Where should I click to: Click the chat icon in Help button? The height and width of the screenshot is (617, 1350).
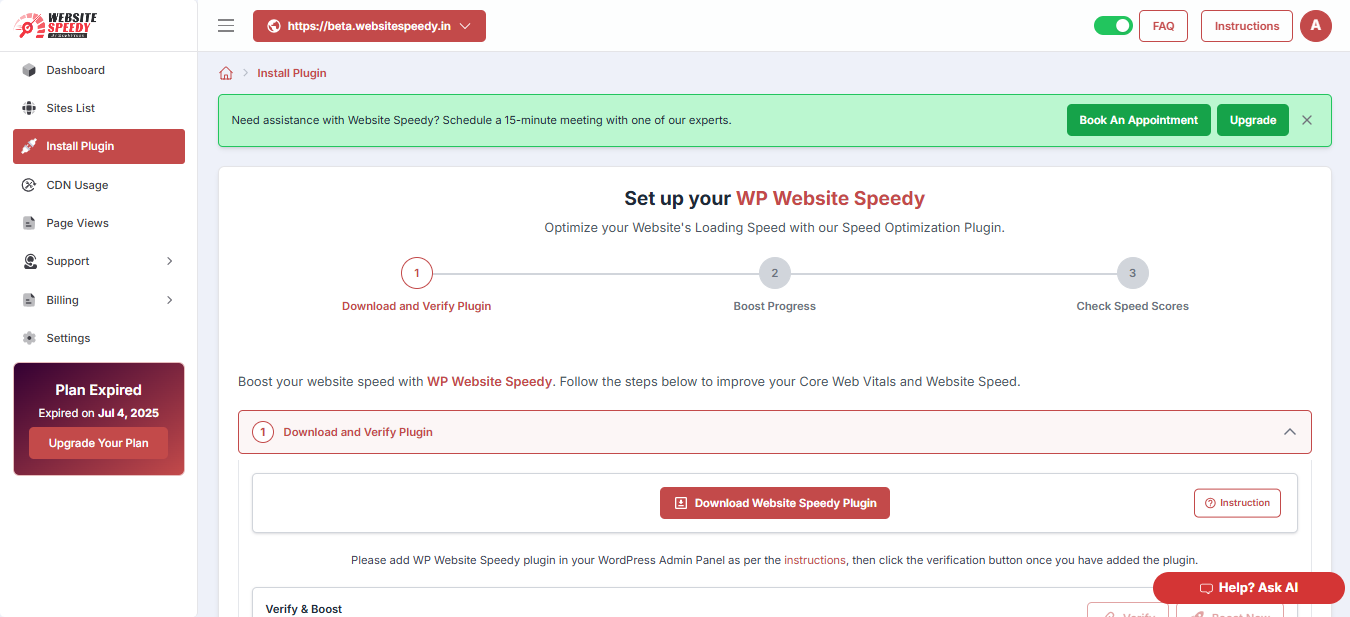(1206, 588)
